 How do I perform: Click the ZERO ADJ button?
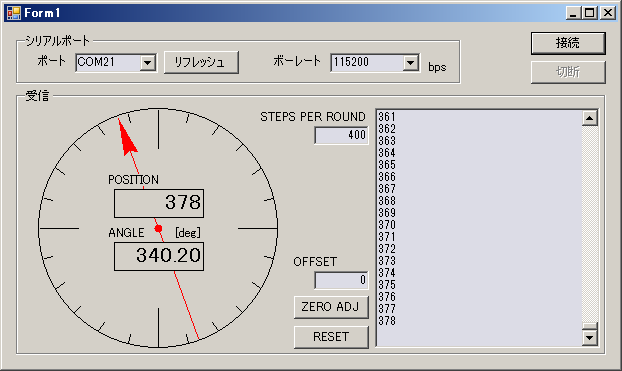coord(331,307)
